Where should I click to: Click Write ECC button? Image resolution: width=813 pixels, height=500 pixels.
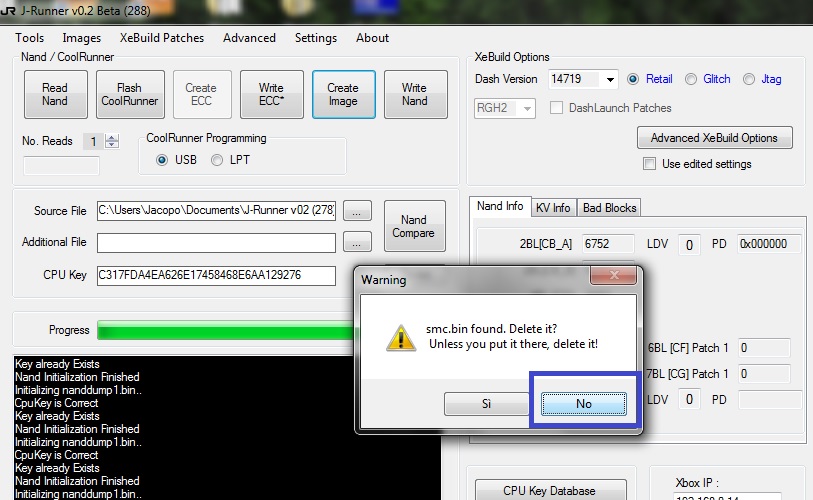[x=271, y=94]
